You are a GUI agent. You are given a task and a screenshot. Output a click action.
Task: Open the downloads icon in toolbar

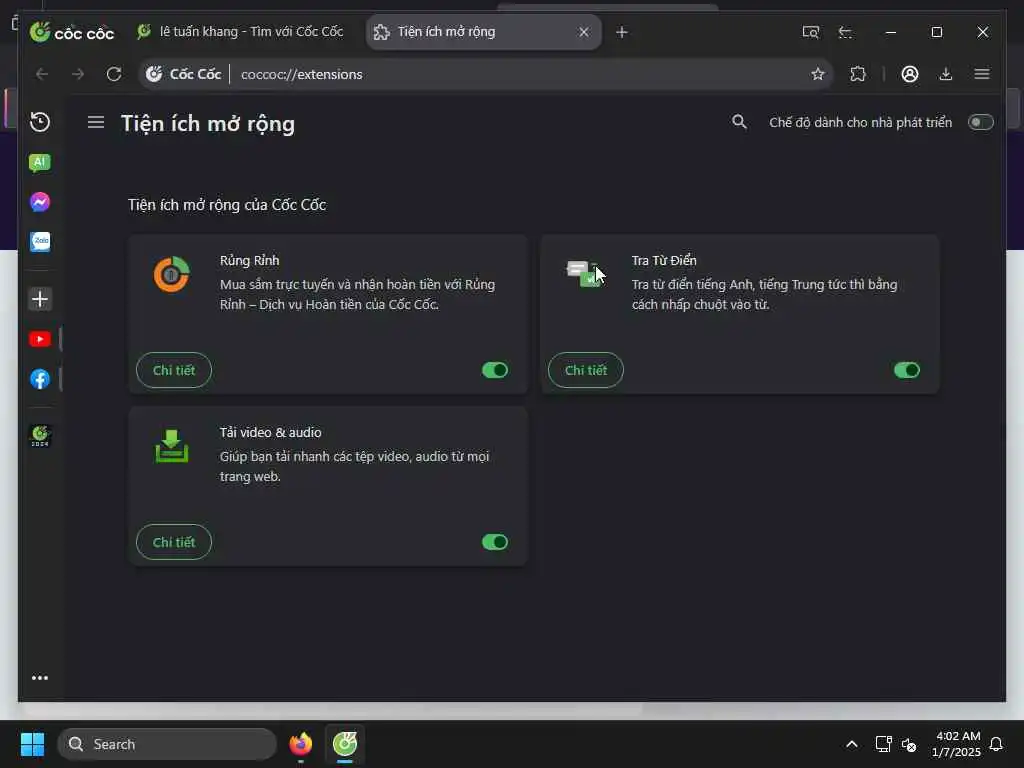946,74
